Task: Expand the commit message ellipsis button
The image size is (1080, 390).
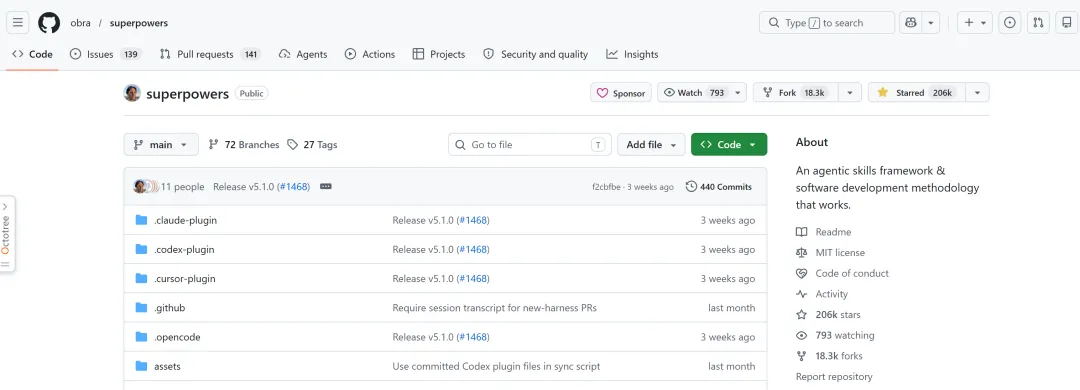Action: point(326,187)
